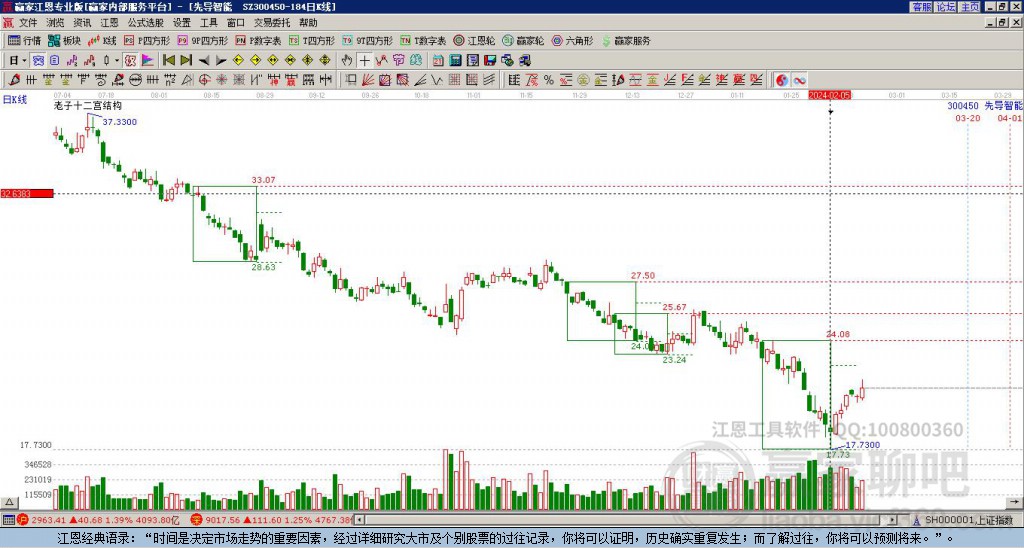The width and height of the screenshot is (1024, 548).
Task: Click the 33.07 price label
Action: [x=263, y=180]
